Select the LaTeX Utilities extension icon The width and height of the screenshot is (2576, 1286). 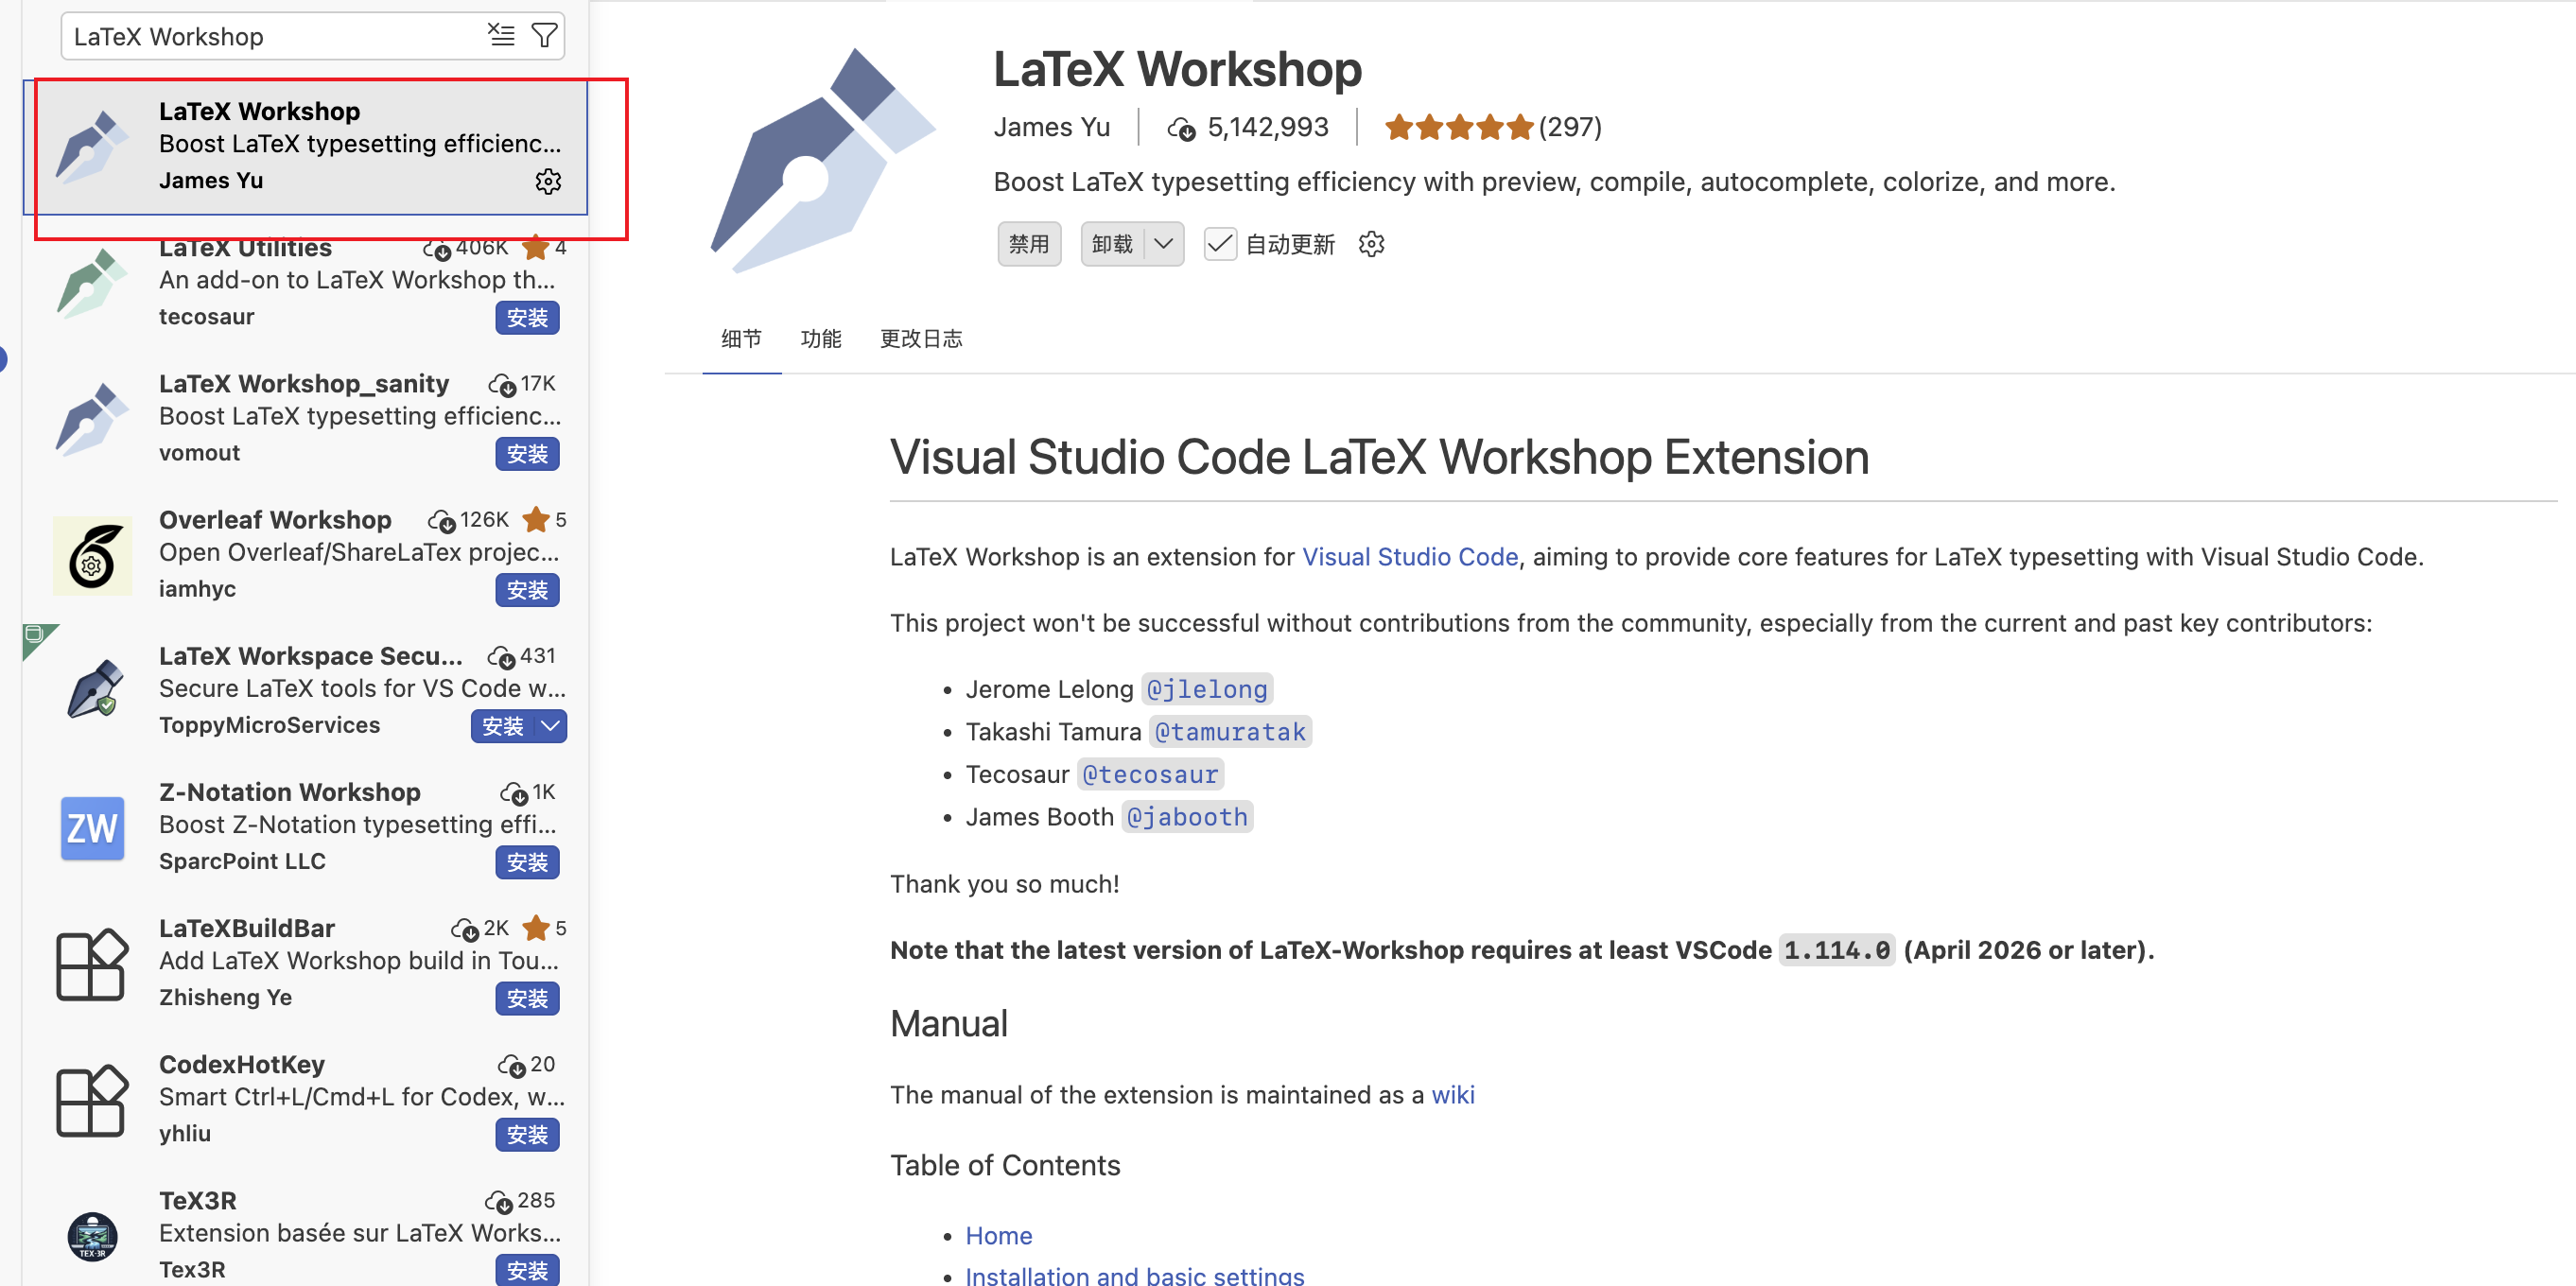tap(92, 284)
